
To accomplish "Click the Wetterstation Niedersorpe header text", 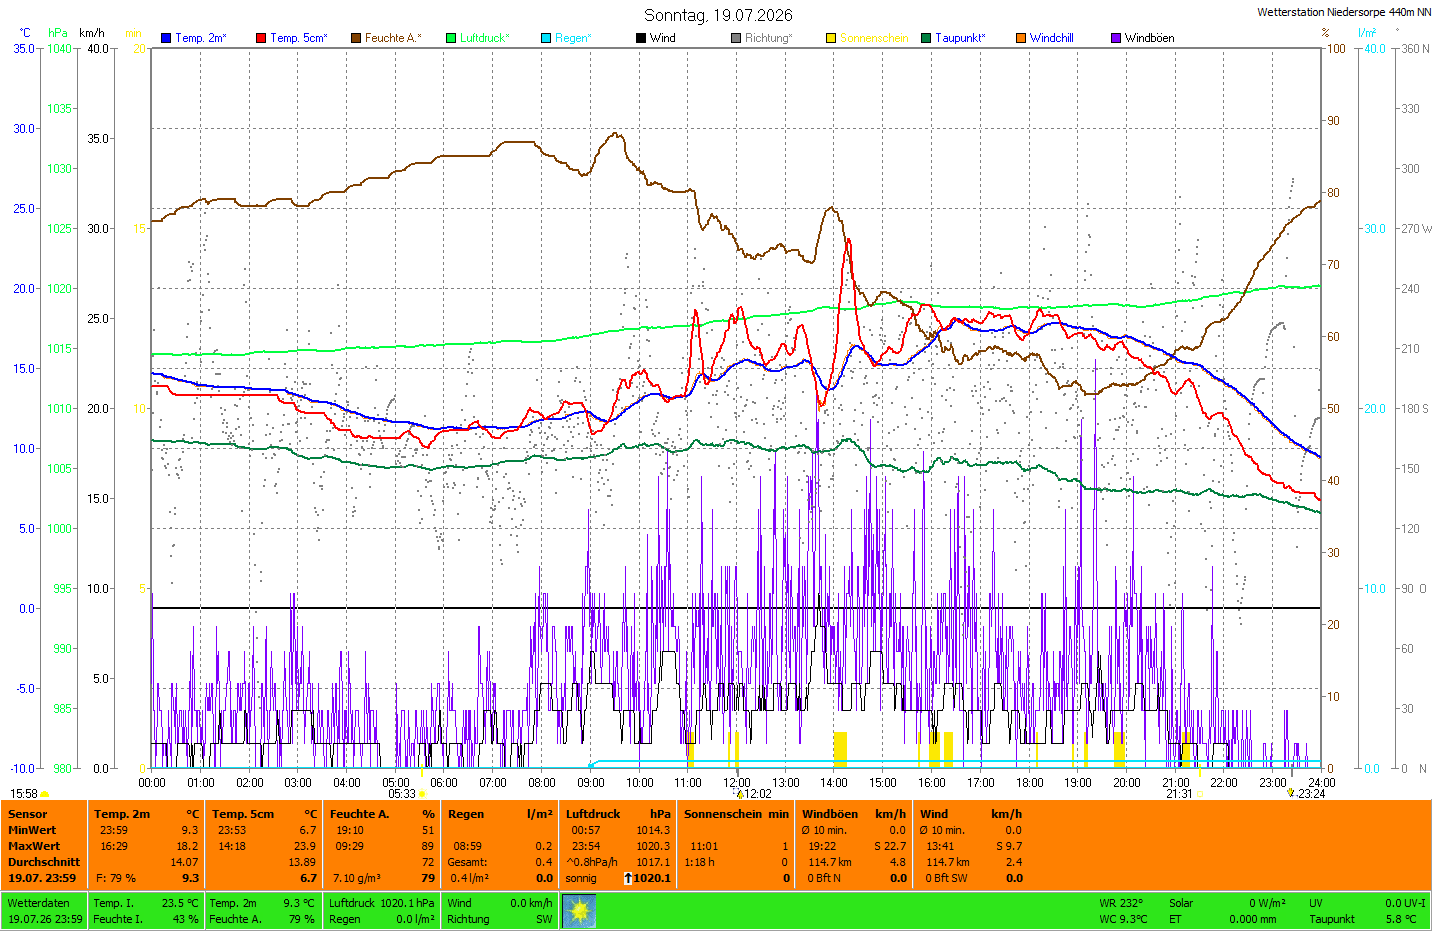I will [1344, 12].
